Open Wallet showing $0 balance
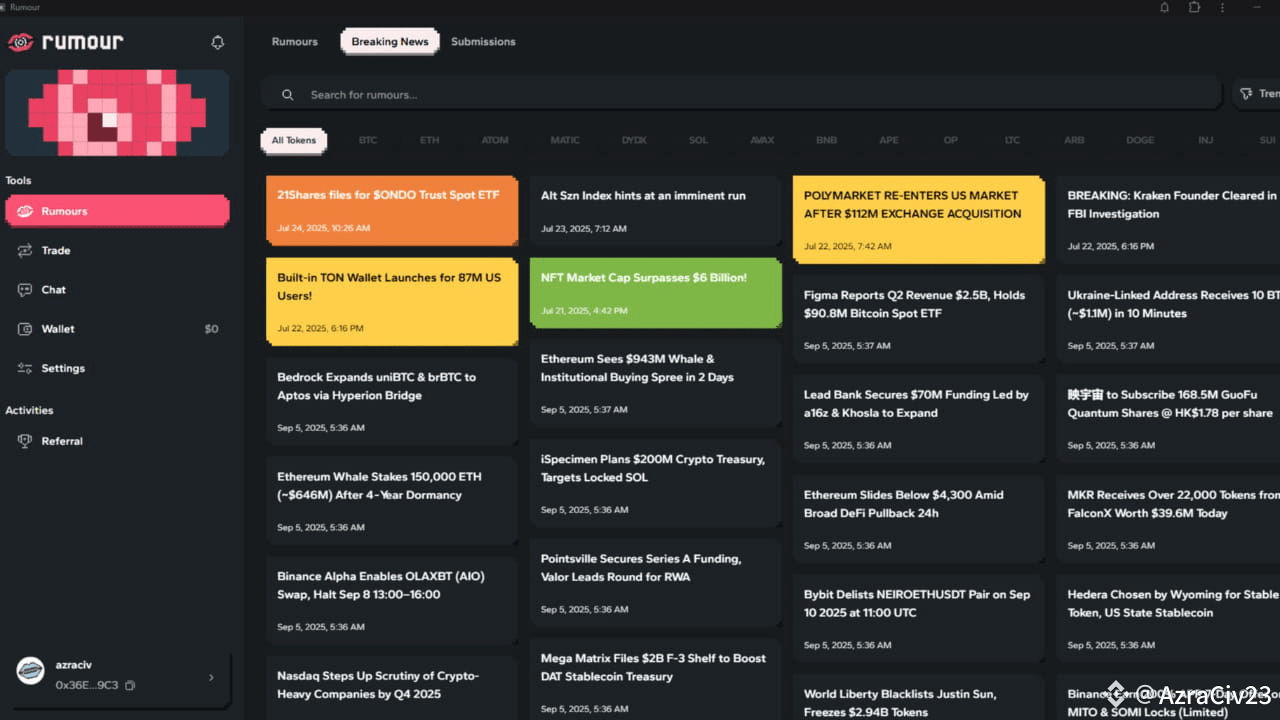Viewport: 1280px width, 720px height. pos(117,329)
